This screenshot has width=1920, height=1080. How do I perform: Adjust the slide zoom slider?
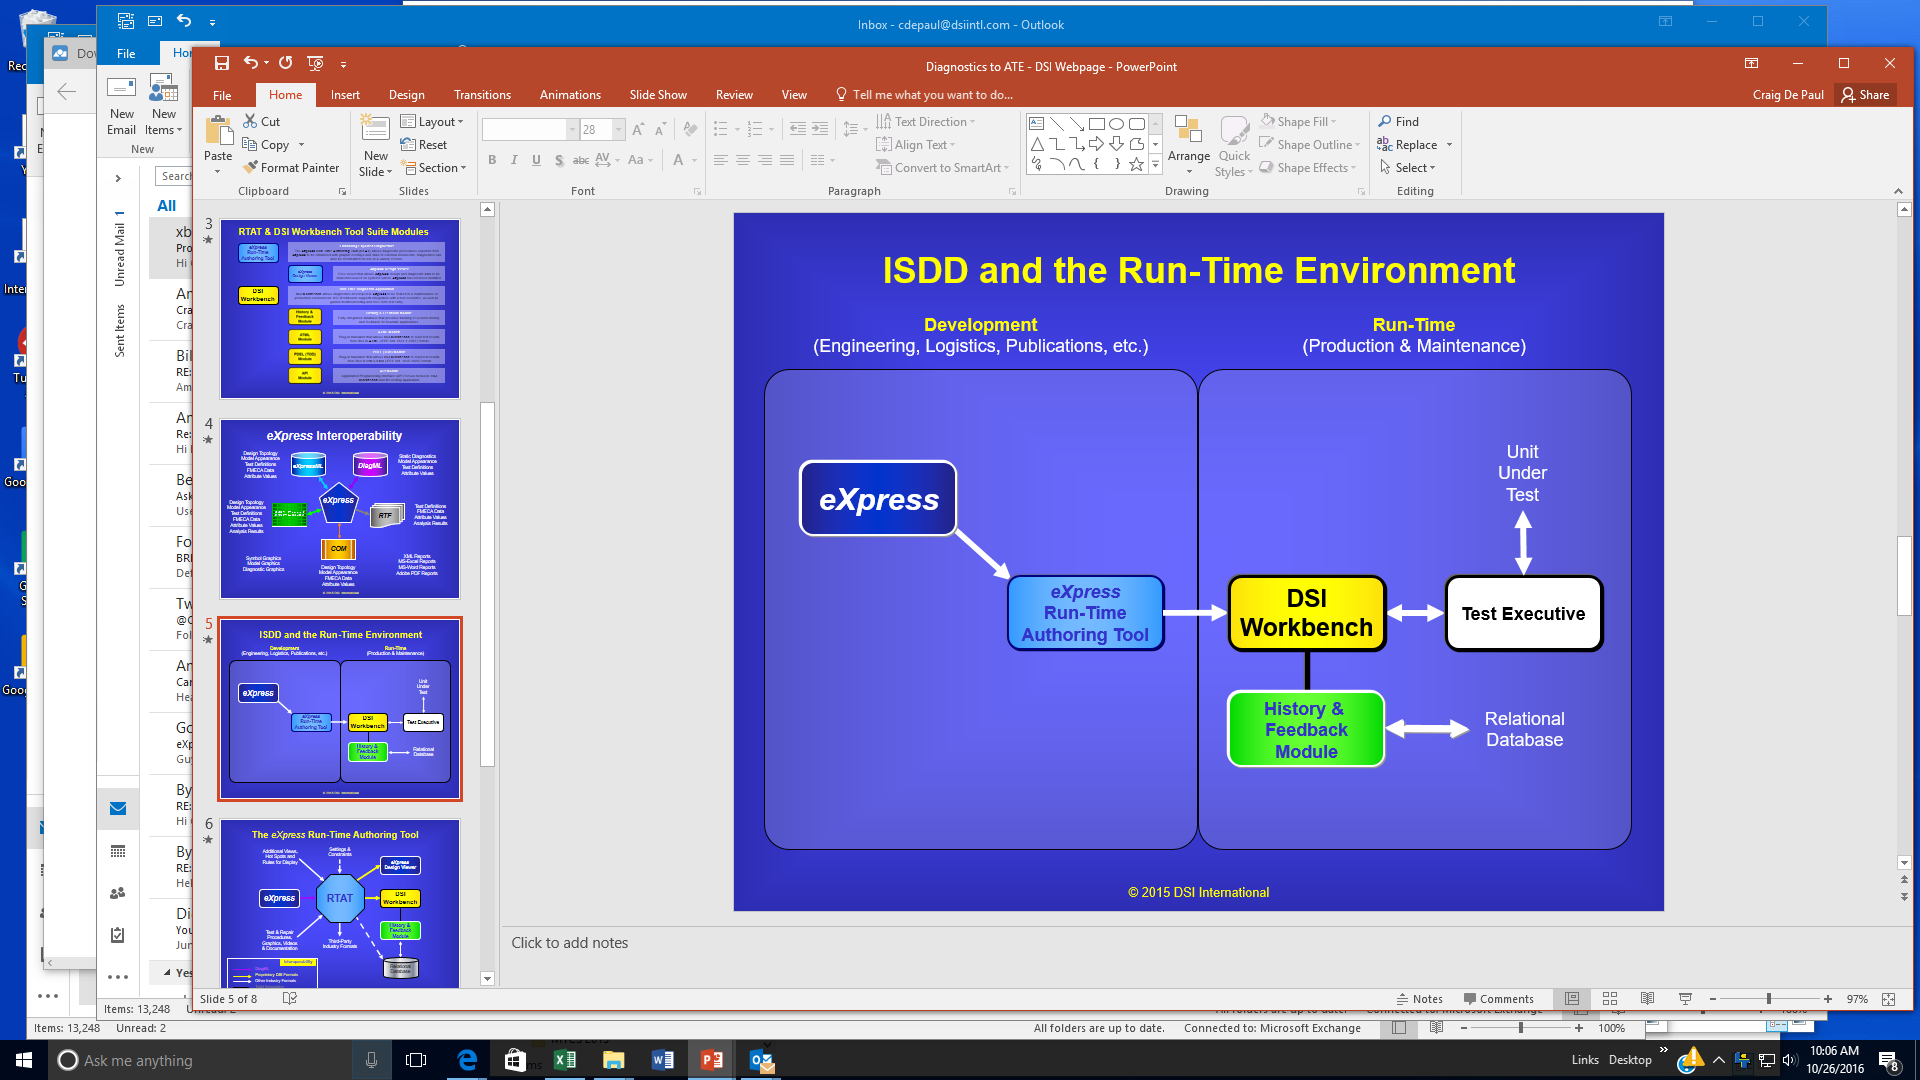pyautogui.click(x=1768, y=999)
